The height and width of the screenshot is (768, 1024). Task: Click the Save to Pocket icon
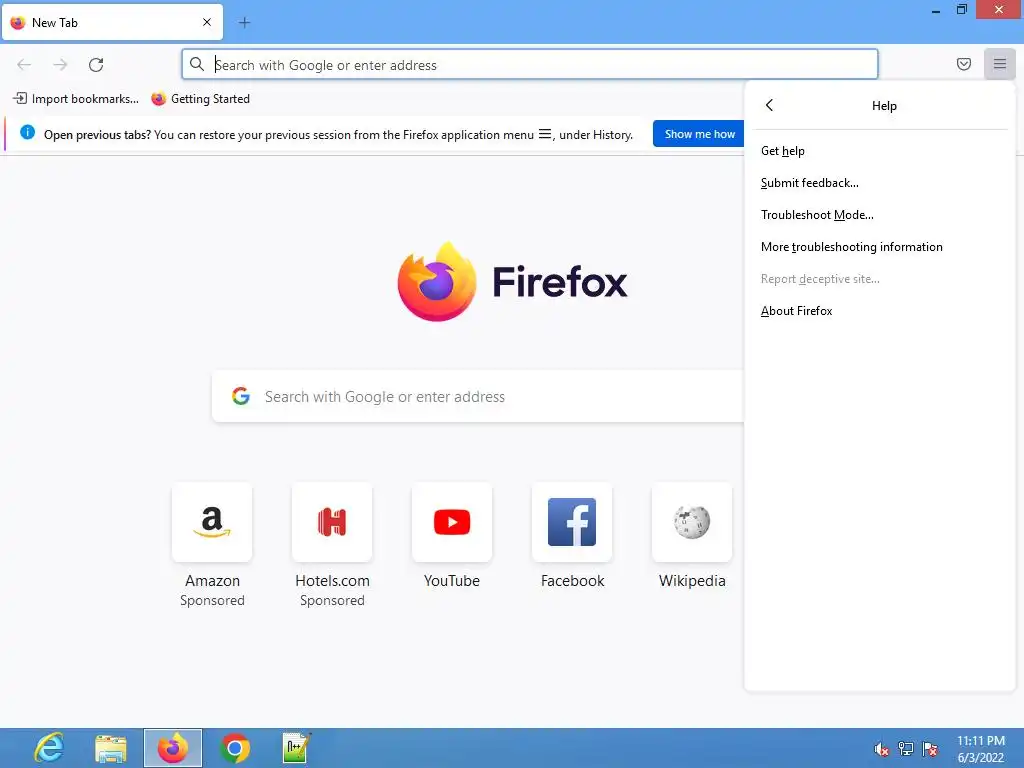tap(963, 64)
